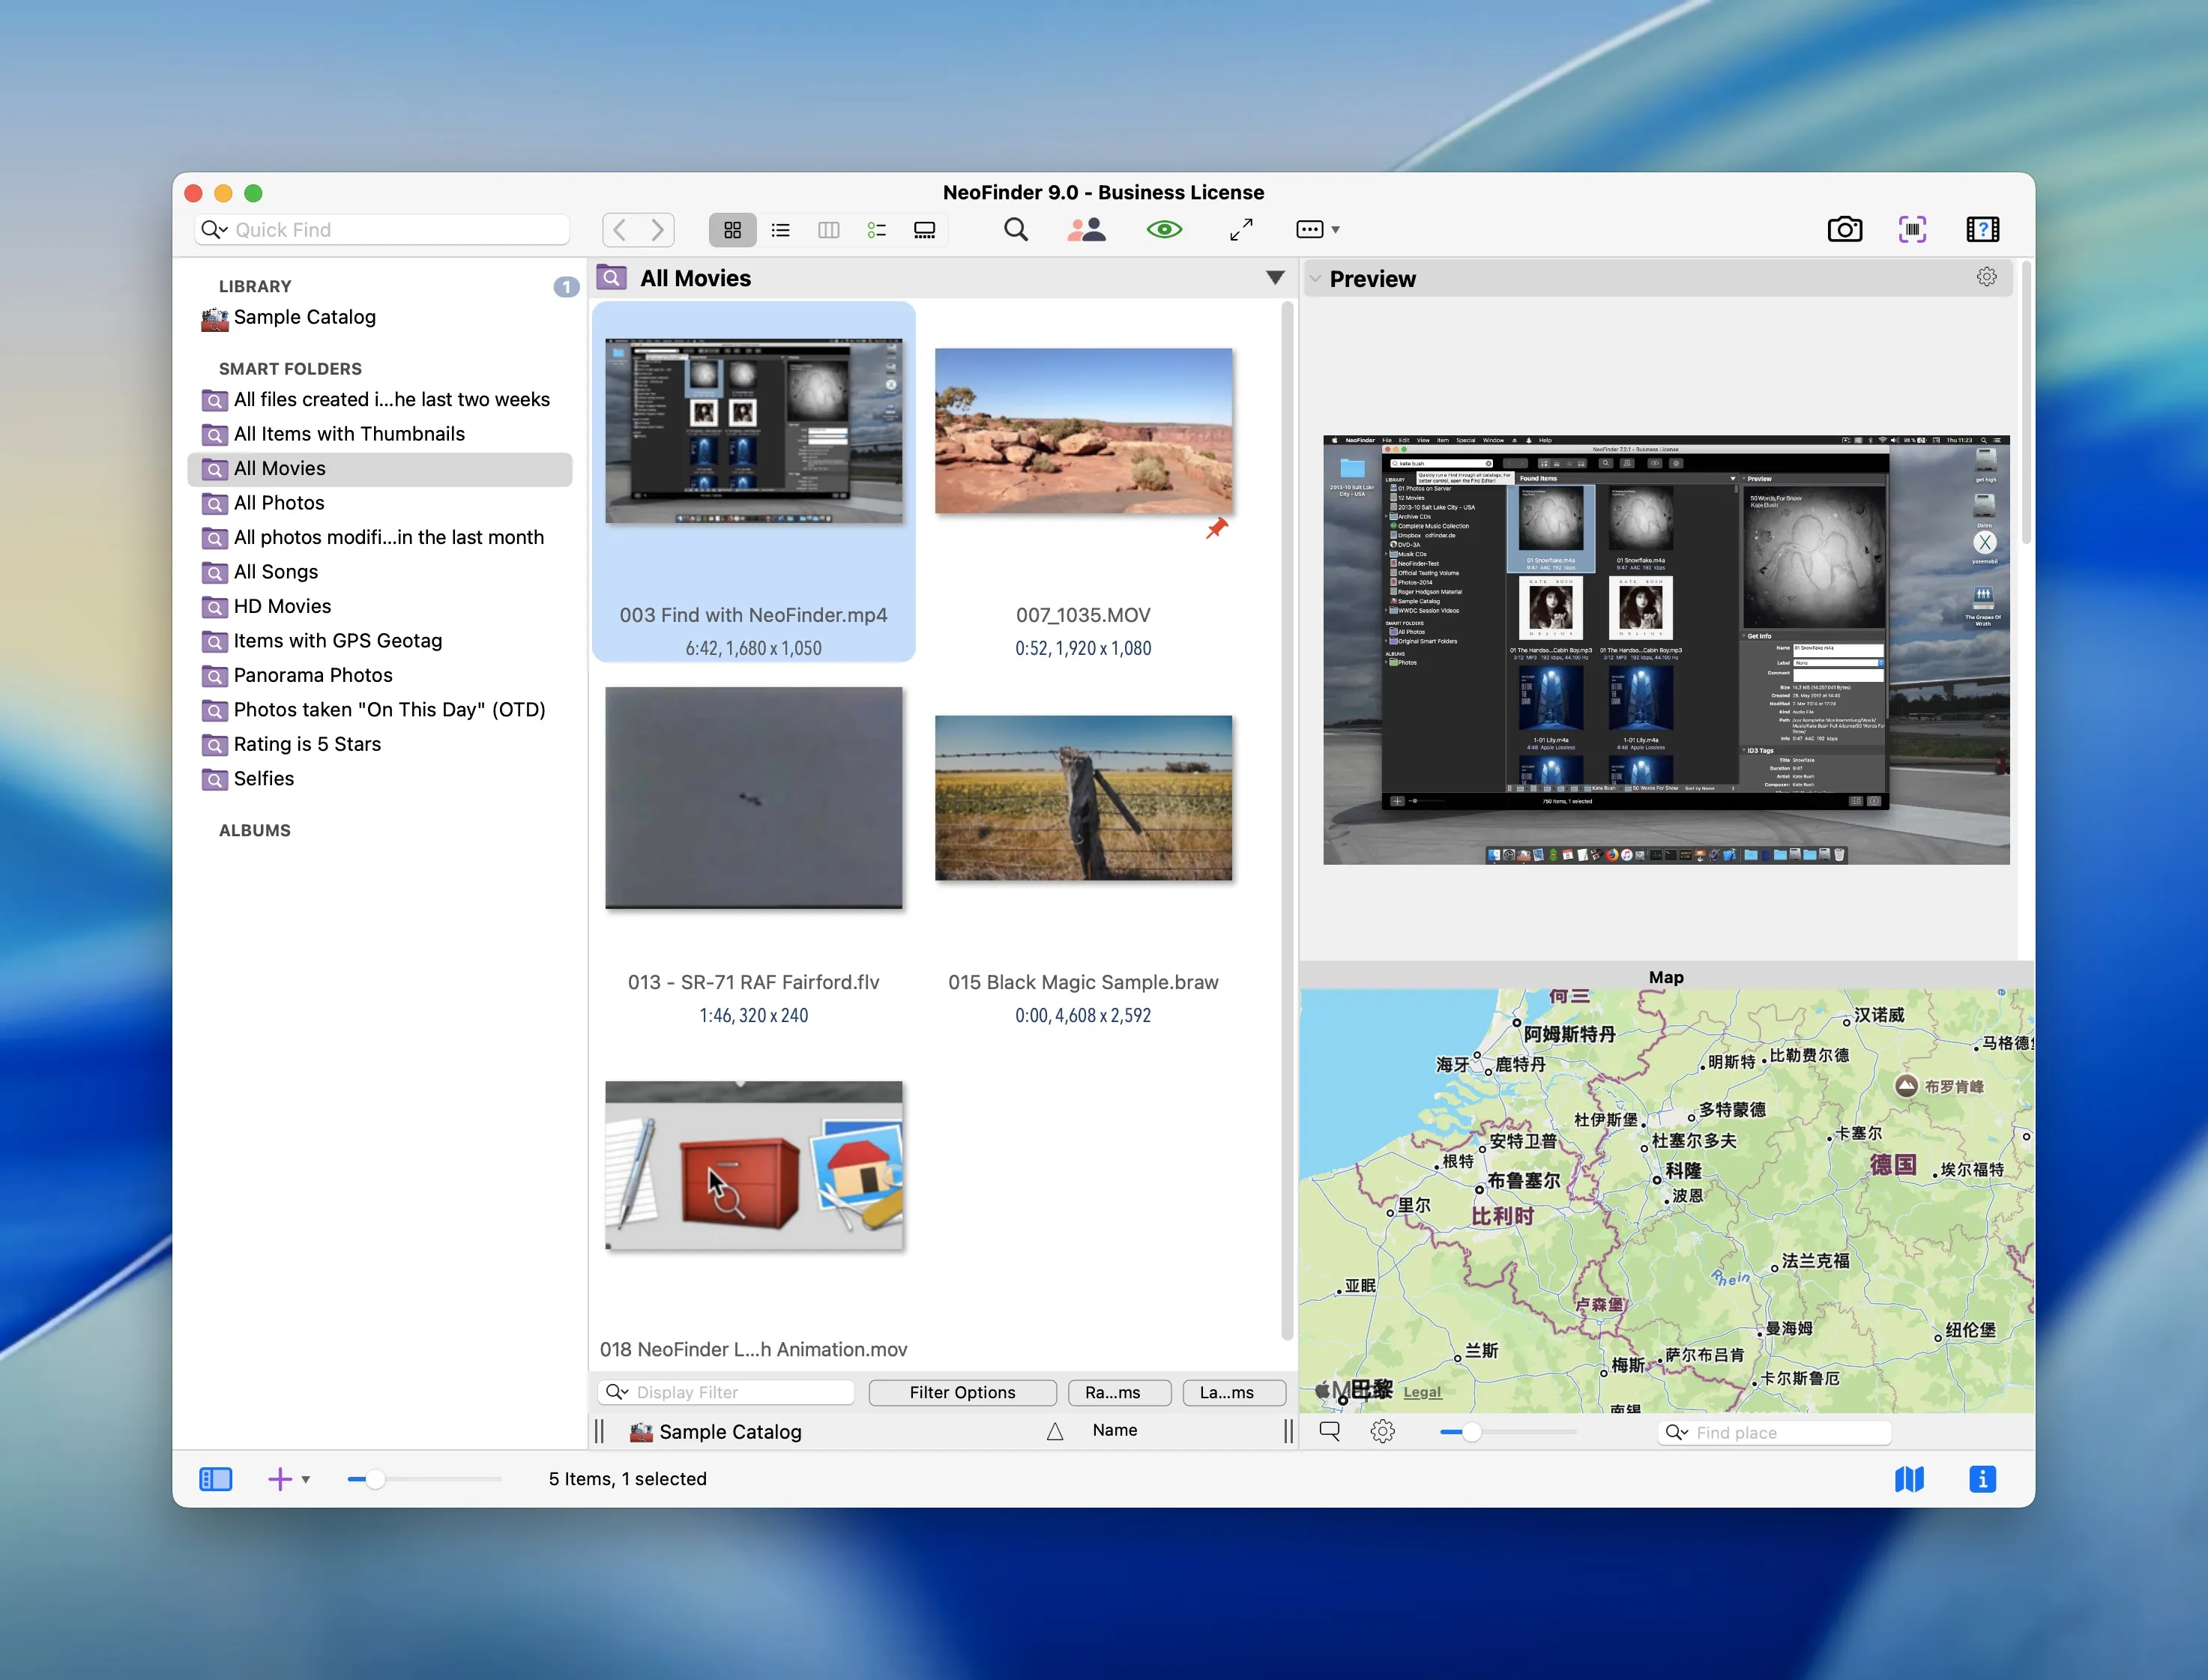Open Preview settings gear
The image size is (2208, 1680).
point(1986,277)
